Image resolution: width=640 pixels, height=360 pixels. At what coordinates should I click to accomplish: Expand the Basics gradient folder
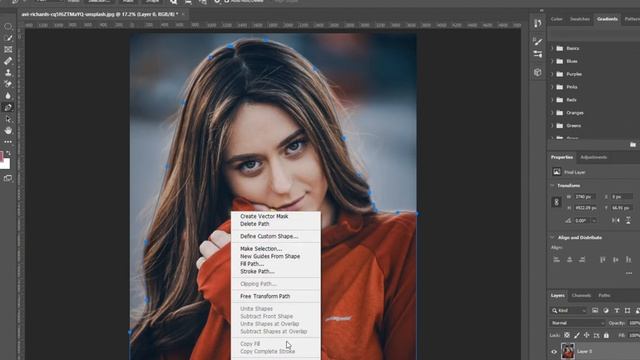[x=552, y=48]
